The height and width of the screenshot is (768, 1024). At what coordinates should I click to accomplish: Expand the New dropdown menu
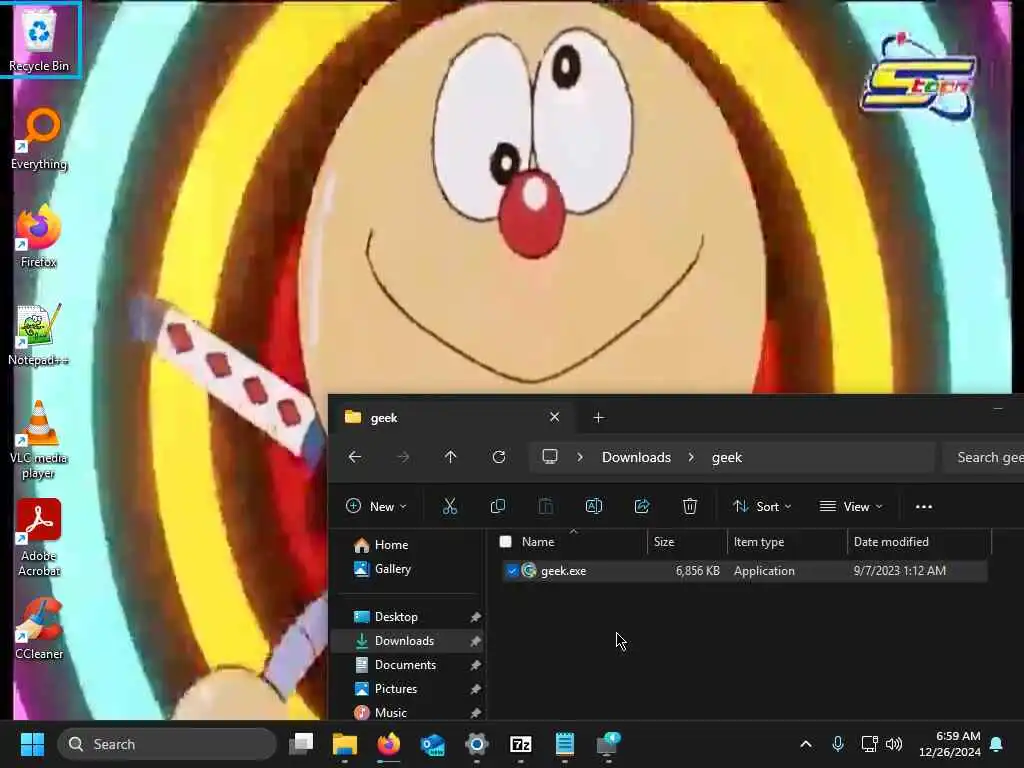point(376,506)
